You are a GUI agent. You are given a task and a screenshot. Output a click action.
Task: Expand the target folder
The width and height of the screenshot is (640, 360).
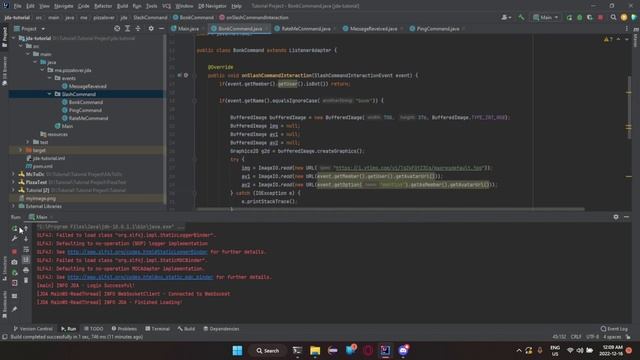[21, 150]
